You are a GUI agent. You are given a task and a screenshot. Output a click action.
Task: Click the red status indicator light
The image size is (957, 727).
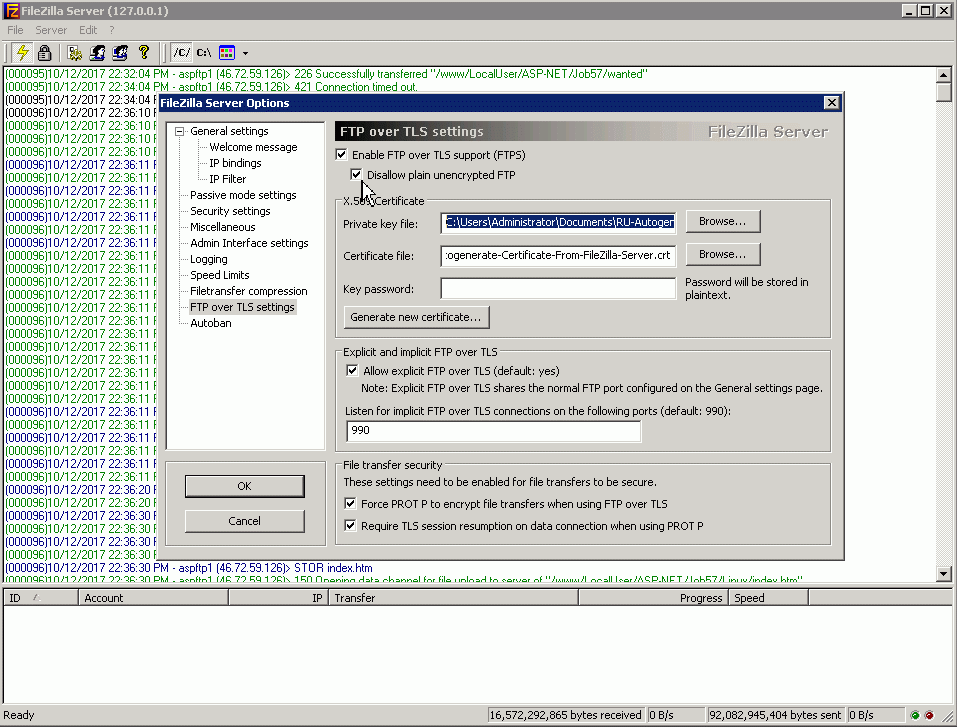click(929, 715)
